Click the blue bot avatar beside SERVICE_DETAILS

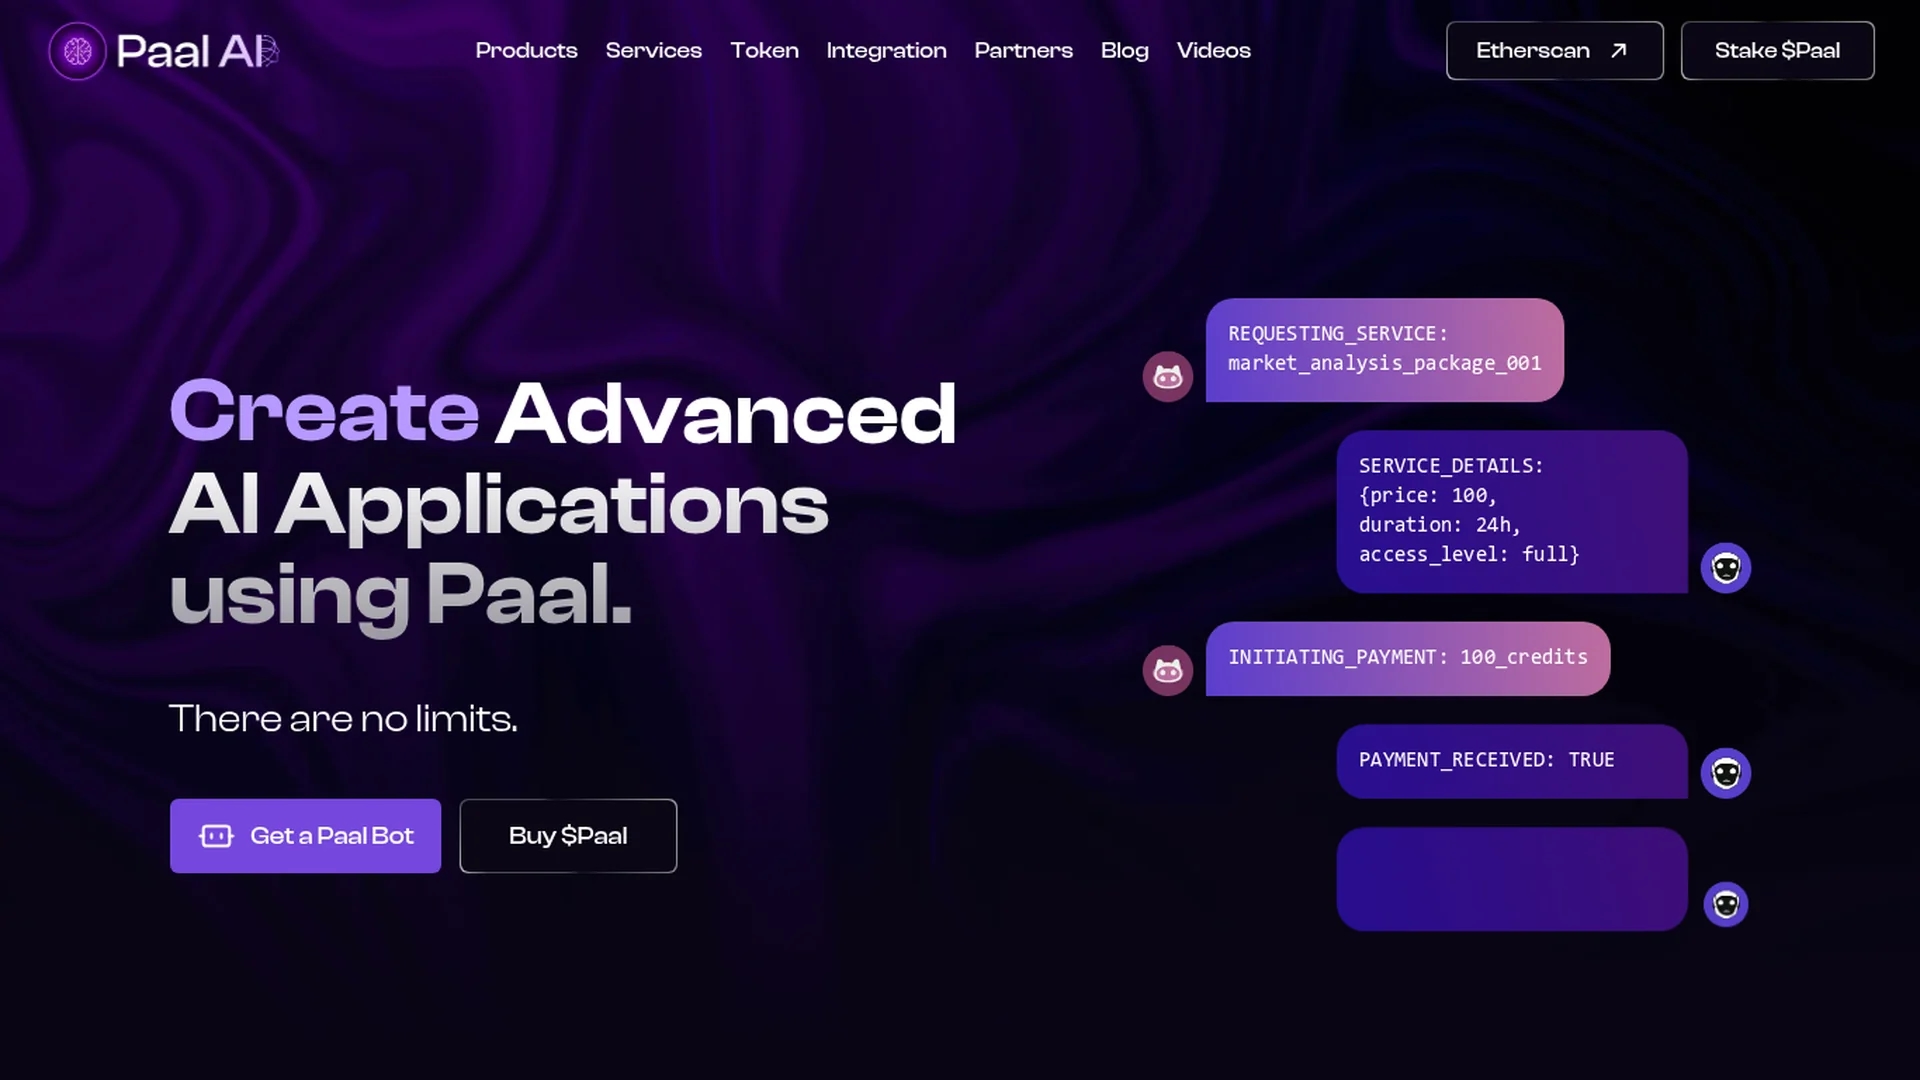pos(1726,568)
